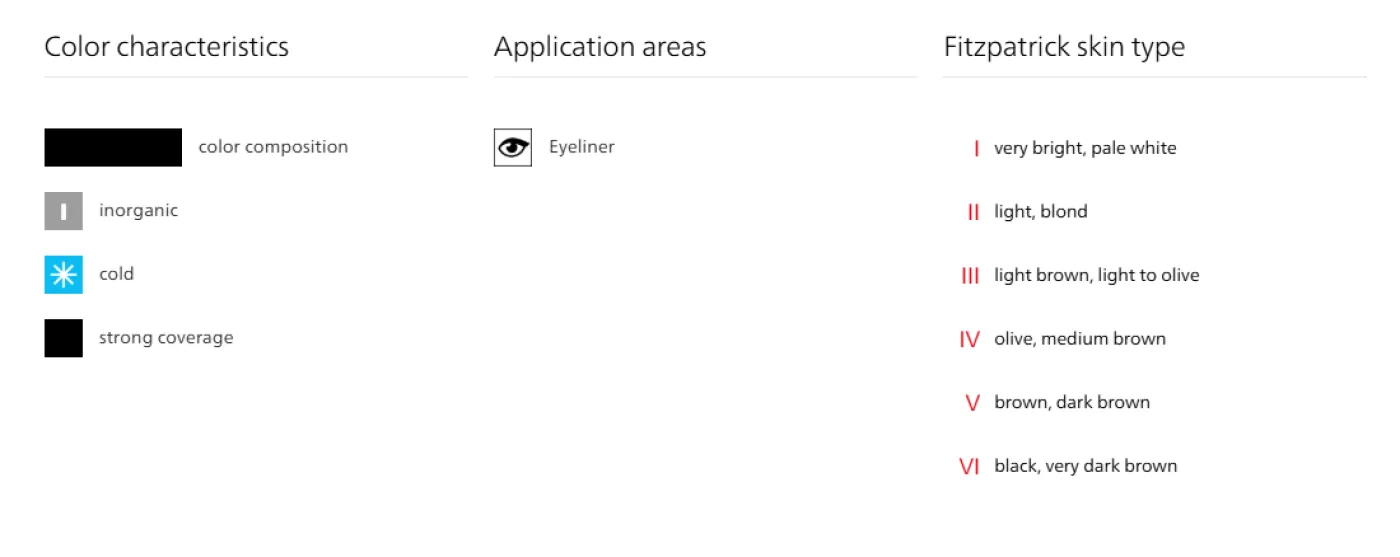
Task: Click the Eyeliner label text
Action: pyautogui.click(x=581, y=147)
